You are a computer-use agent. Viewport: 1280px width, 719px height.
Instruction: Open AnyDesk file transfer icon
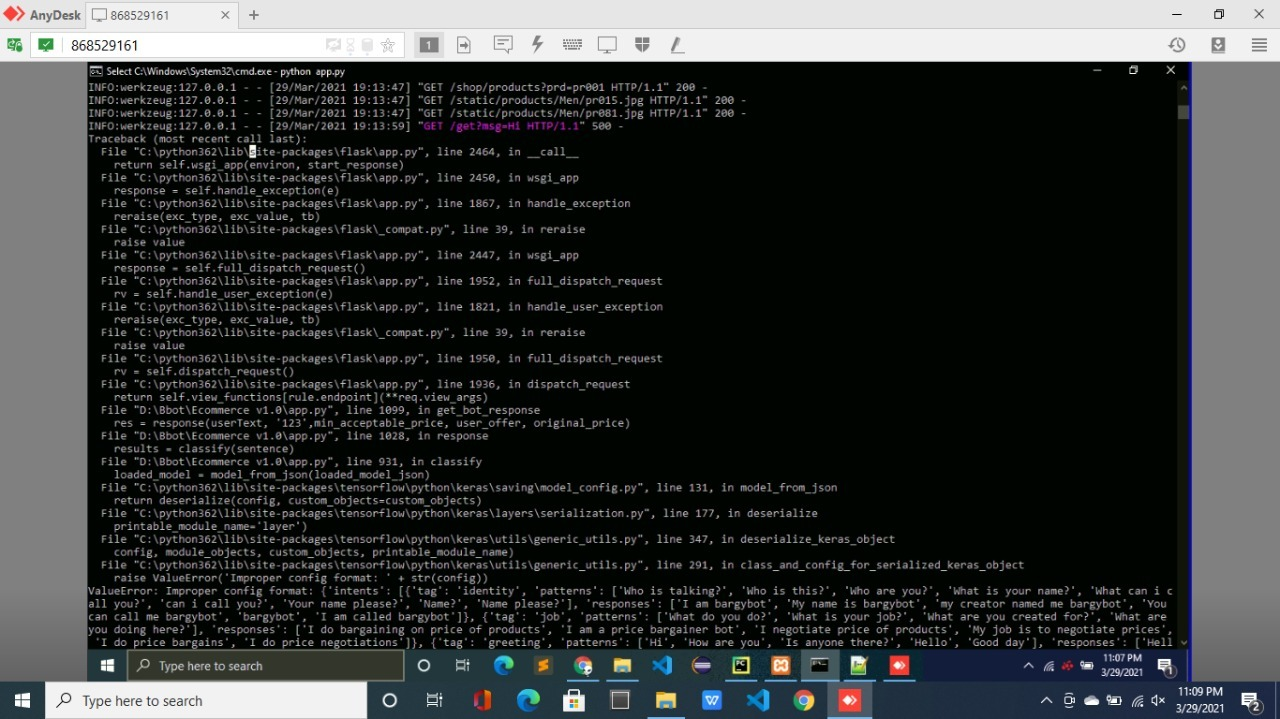click(x=464, y=45)
